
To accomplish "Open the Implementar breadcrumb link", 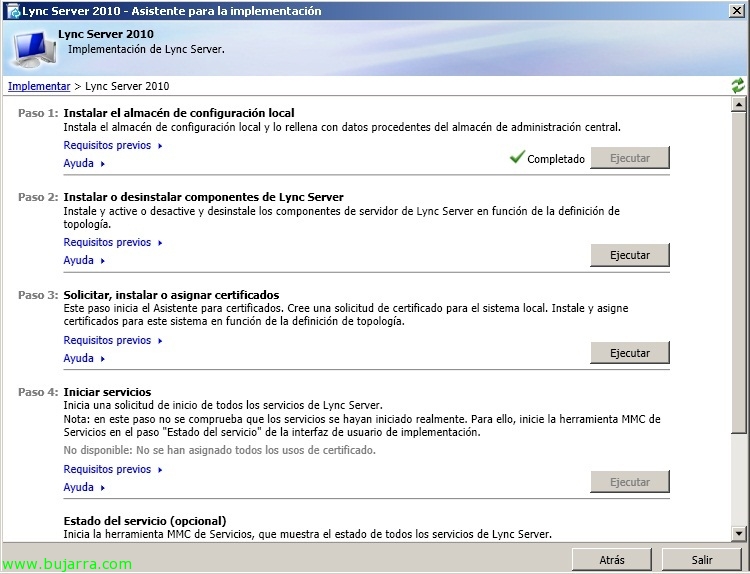I will coord(39,86).
